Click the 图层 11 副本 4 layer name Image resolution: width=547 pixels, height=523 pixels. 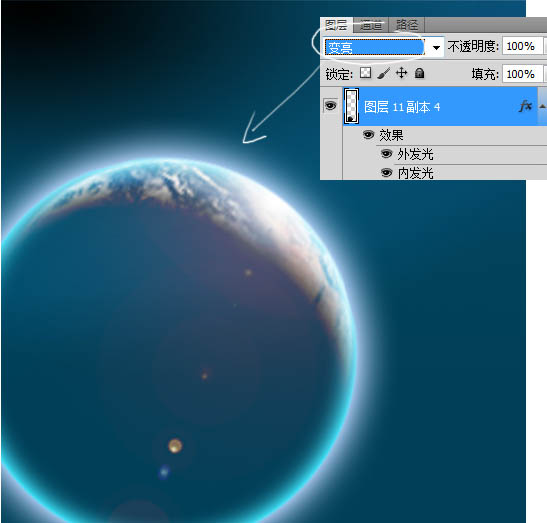tap(402, 107)
